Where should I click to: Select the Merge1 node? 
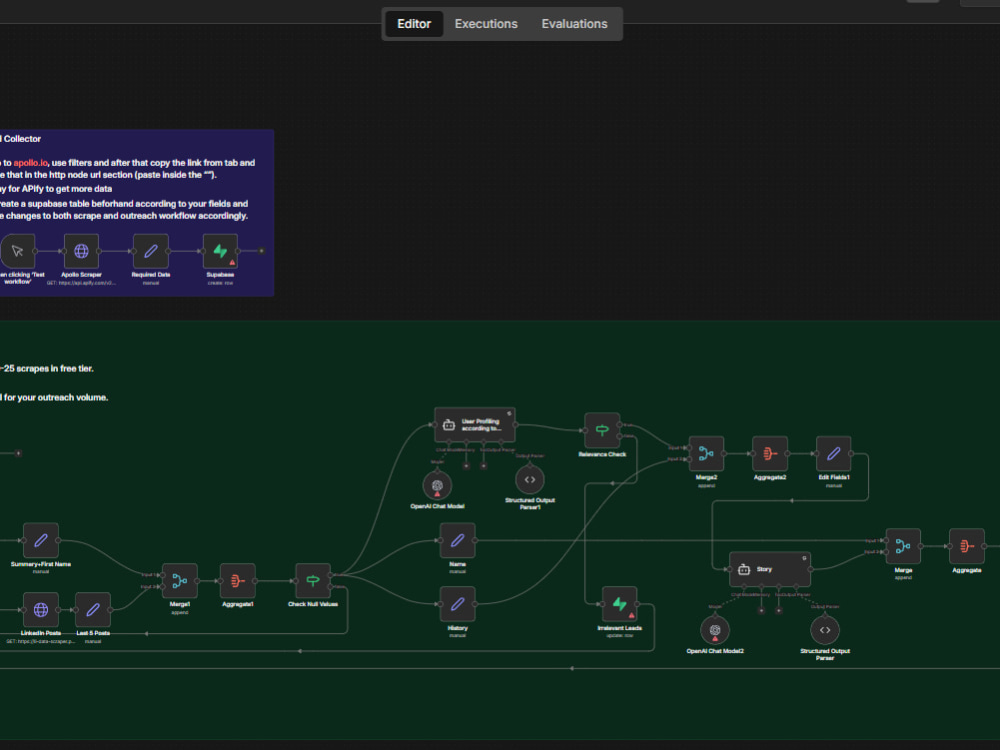coord(180,580)
